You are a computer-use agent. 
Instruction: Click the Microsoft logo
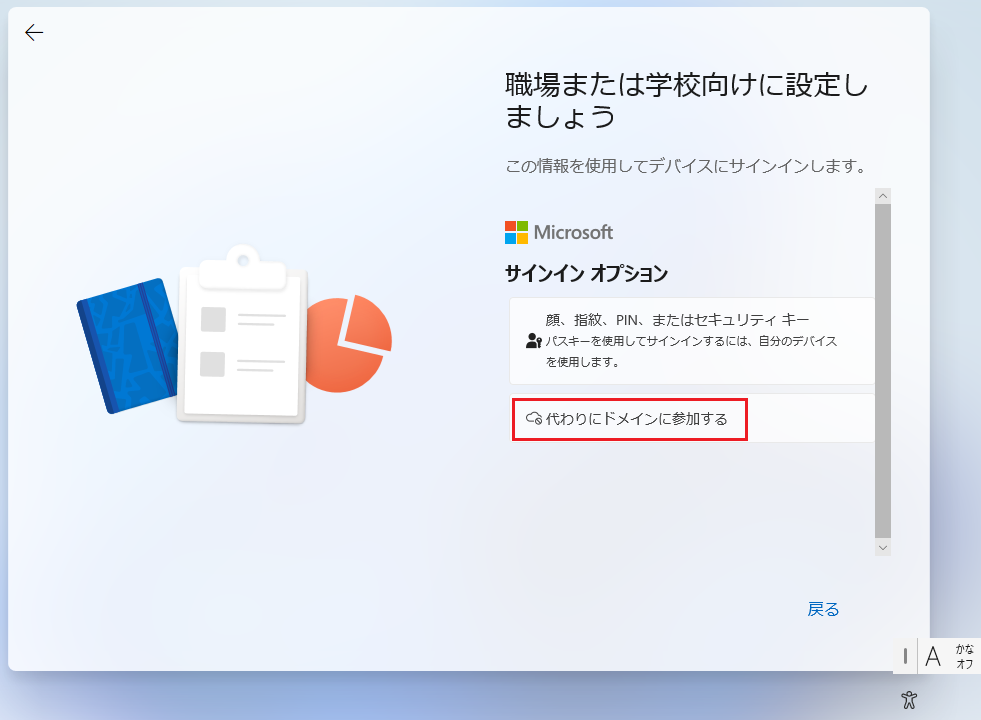(x=559, y=233)
